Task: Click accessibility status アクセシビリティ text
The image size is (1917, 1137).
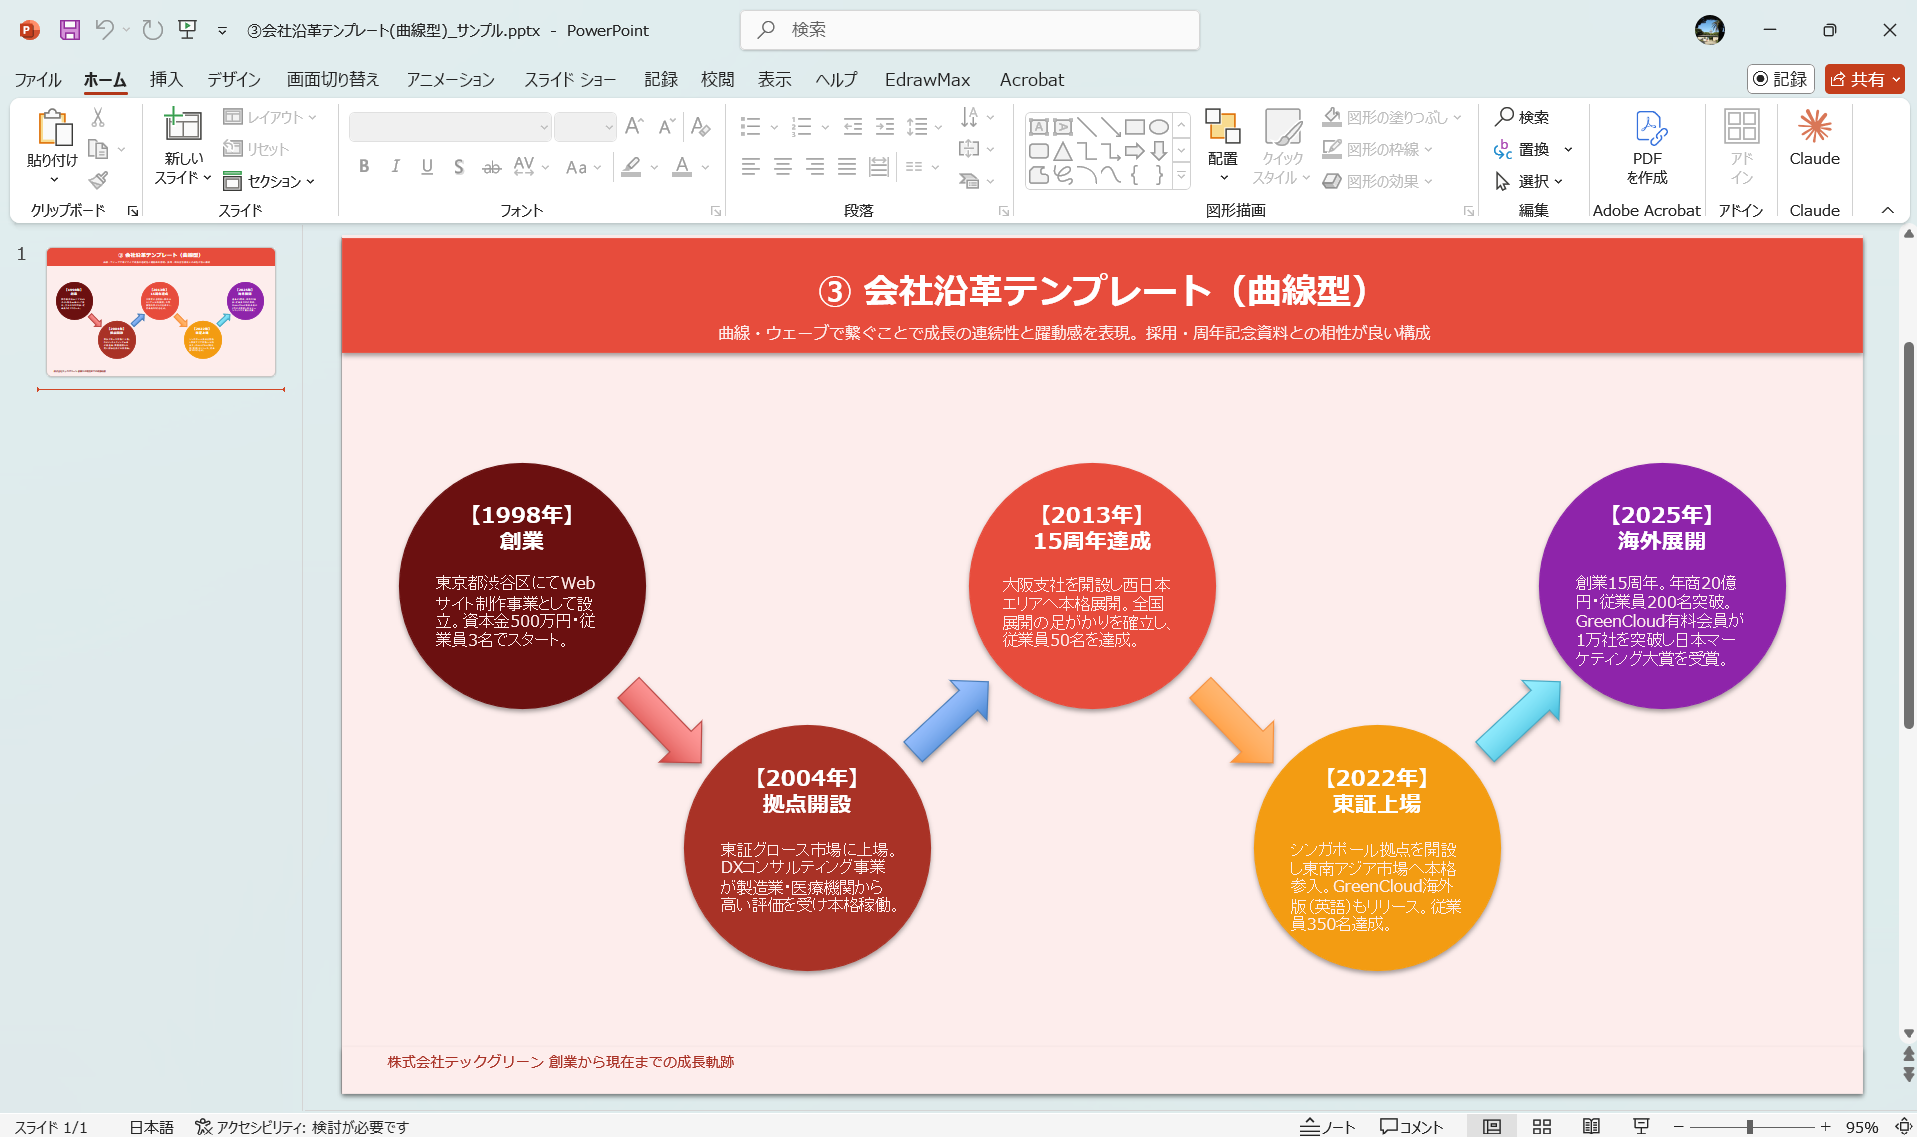Action: [302, 1126]
